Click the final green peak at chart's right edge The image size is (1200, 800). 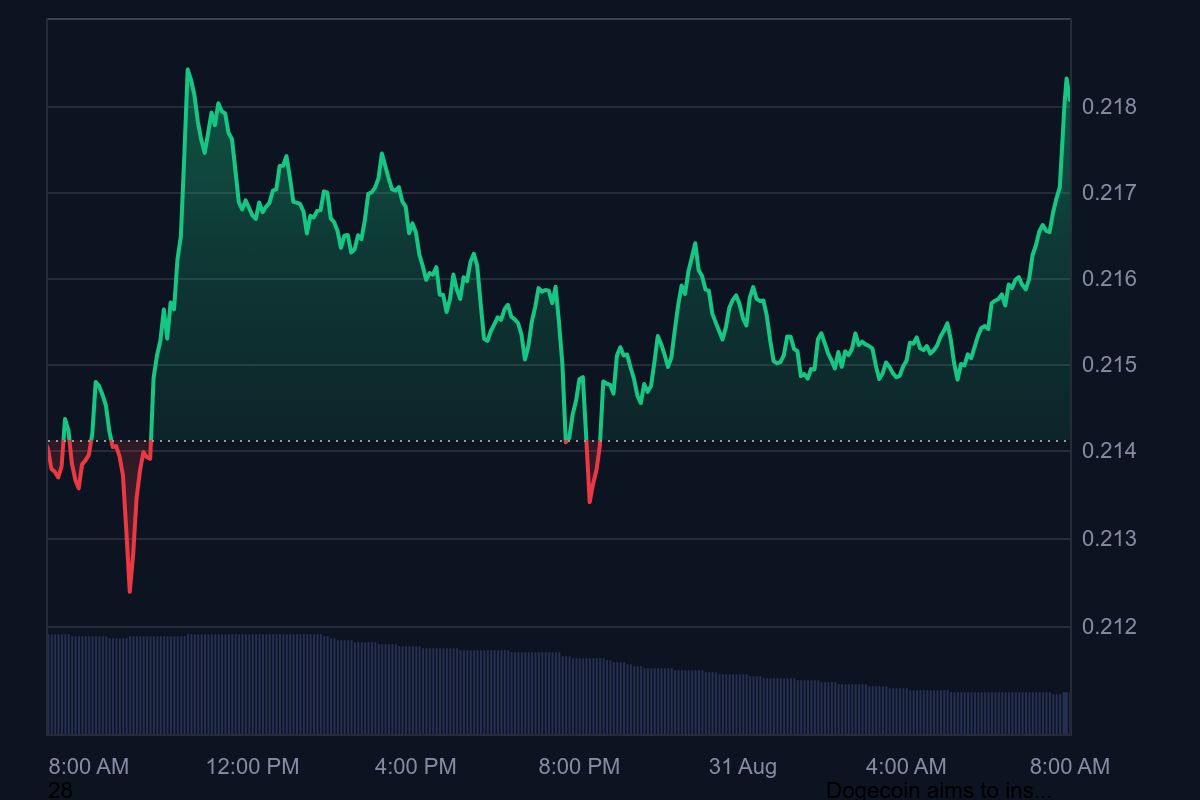tap(1066, 79)
